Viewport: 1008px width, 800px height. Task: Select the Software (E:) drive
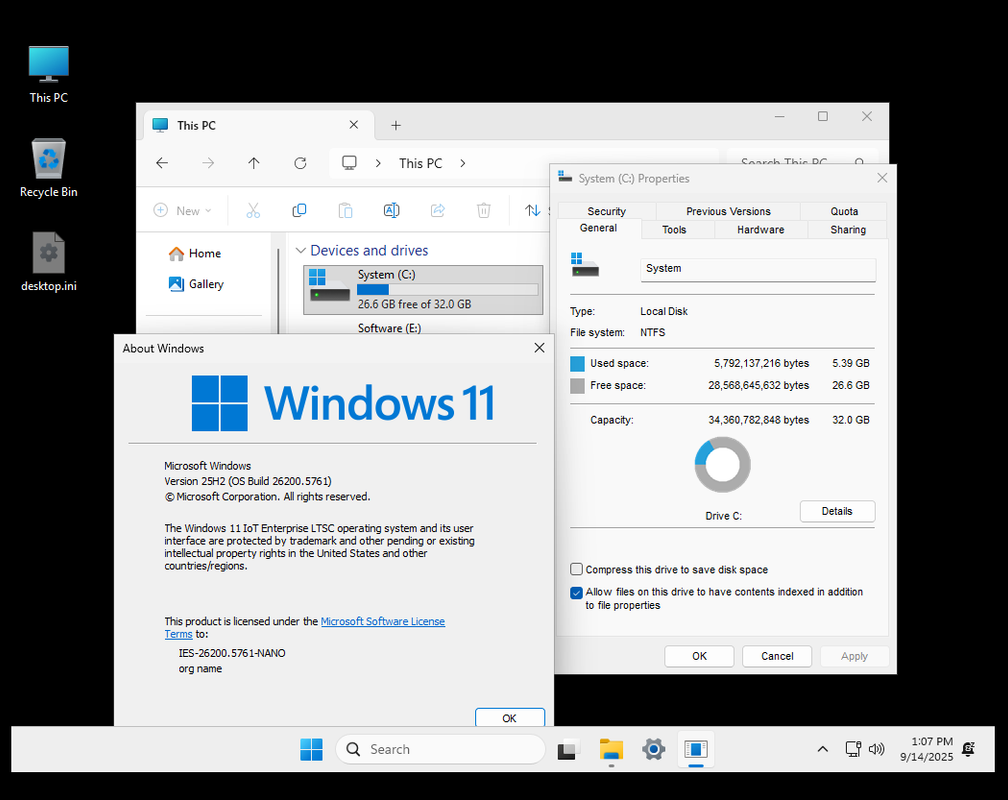(389, 328)
